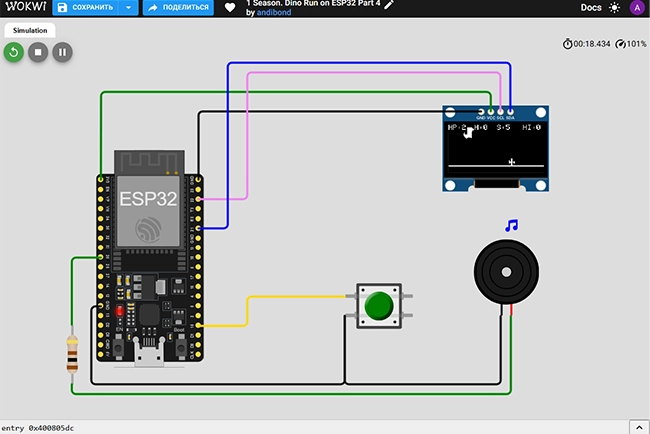
Task: Click the serial output 'entry 0x400805dc'
Action: pos(38,428)
